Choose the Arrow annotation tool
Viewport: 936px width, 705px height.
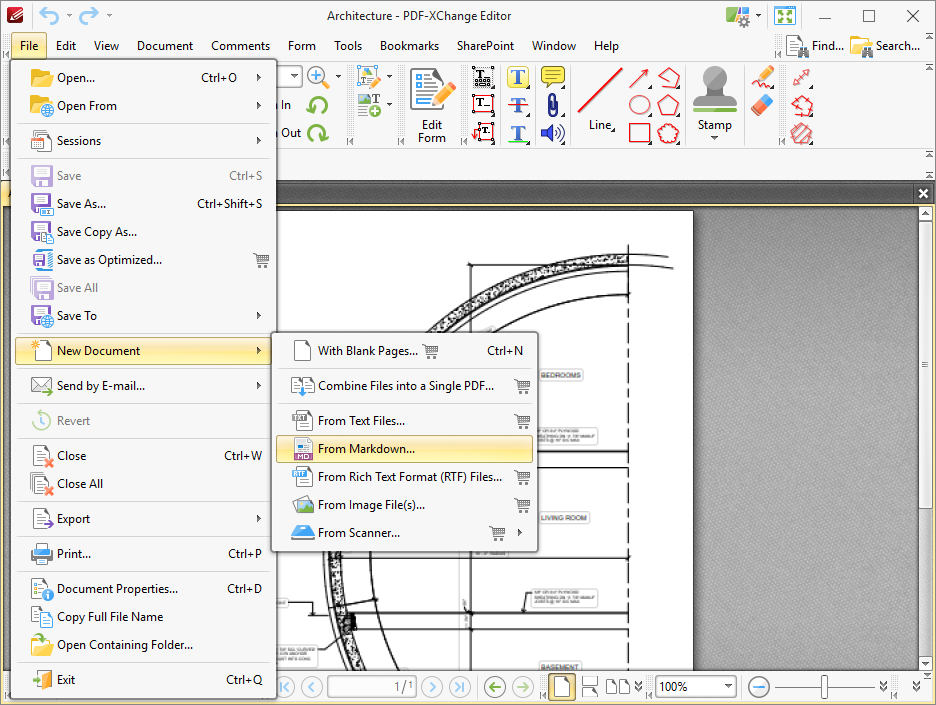pos(639,78)
